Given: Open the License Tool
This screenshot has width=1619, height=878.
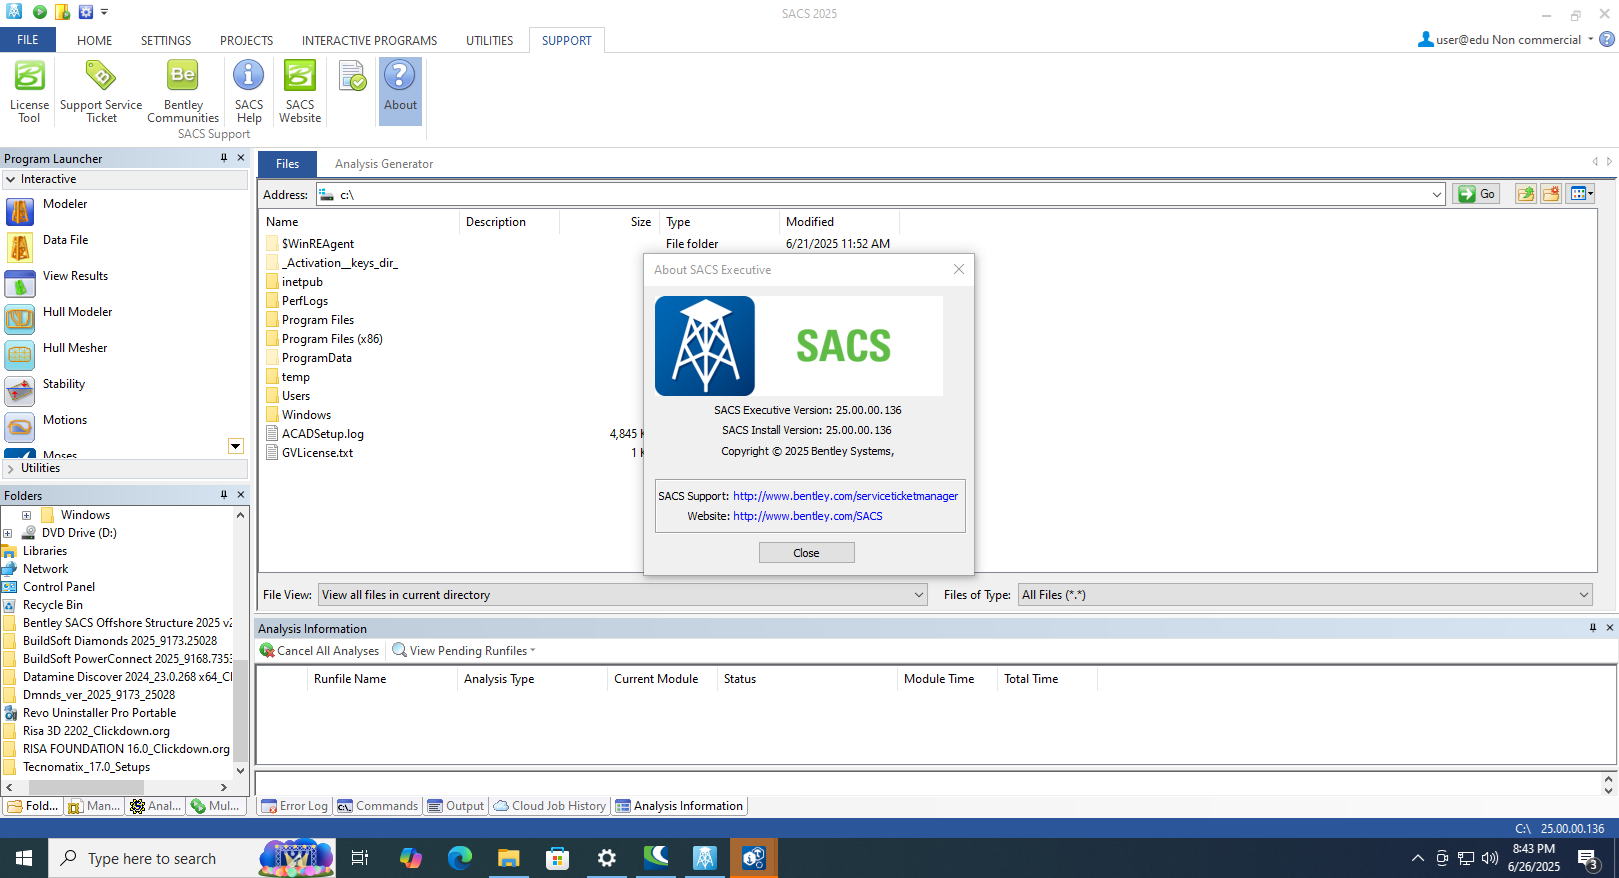Looking at the screenshot, I should coord(29,91).
